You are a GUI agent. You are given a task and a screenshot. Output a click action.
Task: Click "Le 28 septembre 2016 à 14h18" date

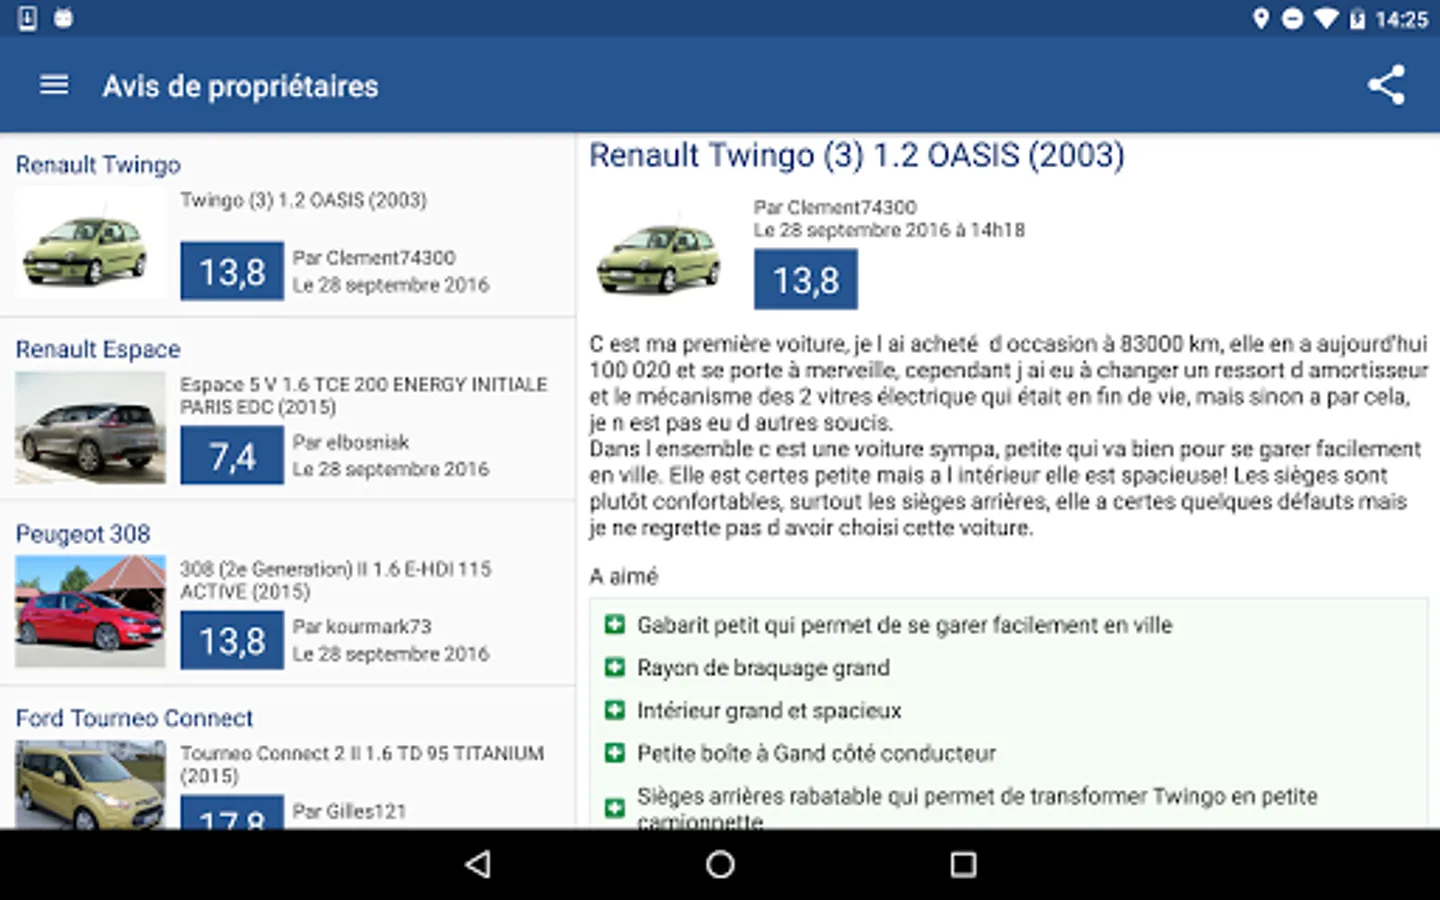point(889,230)
